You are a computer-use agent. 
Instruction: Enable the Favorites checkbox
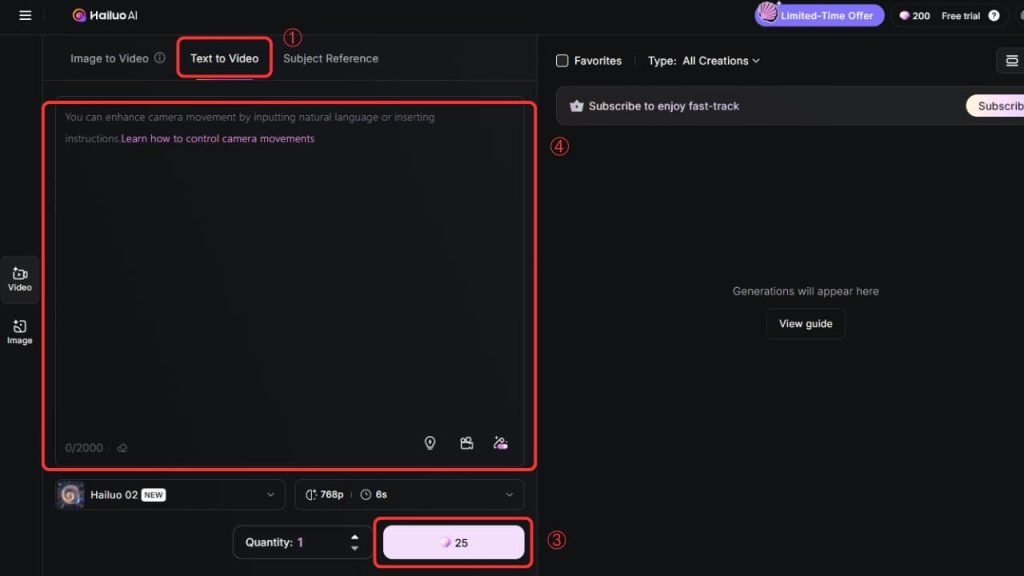coord(562,61)
